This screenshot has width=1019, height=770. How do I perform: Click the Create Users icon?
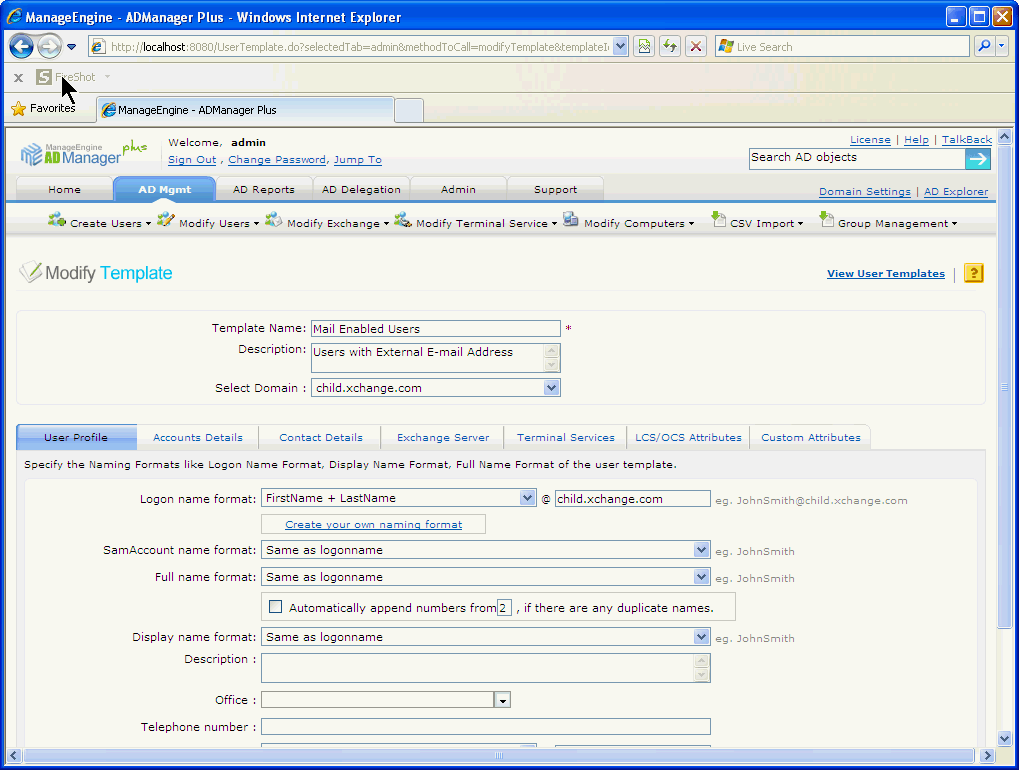click(57, 220)
